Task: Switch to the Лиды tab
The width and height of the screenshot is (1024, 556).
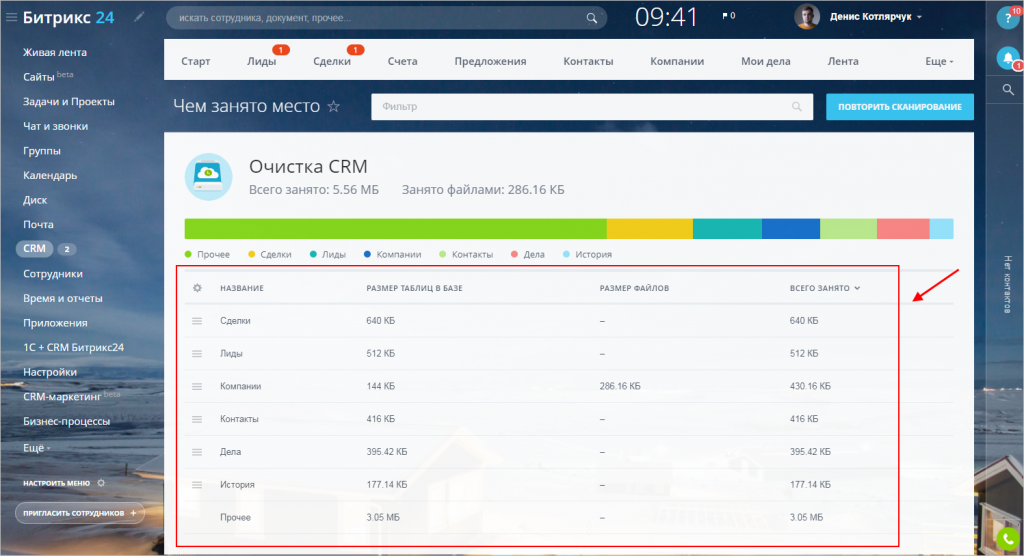Action: [x=261, y=61]
